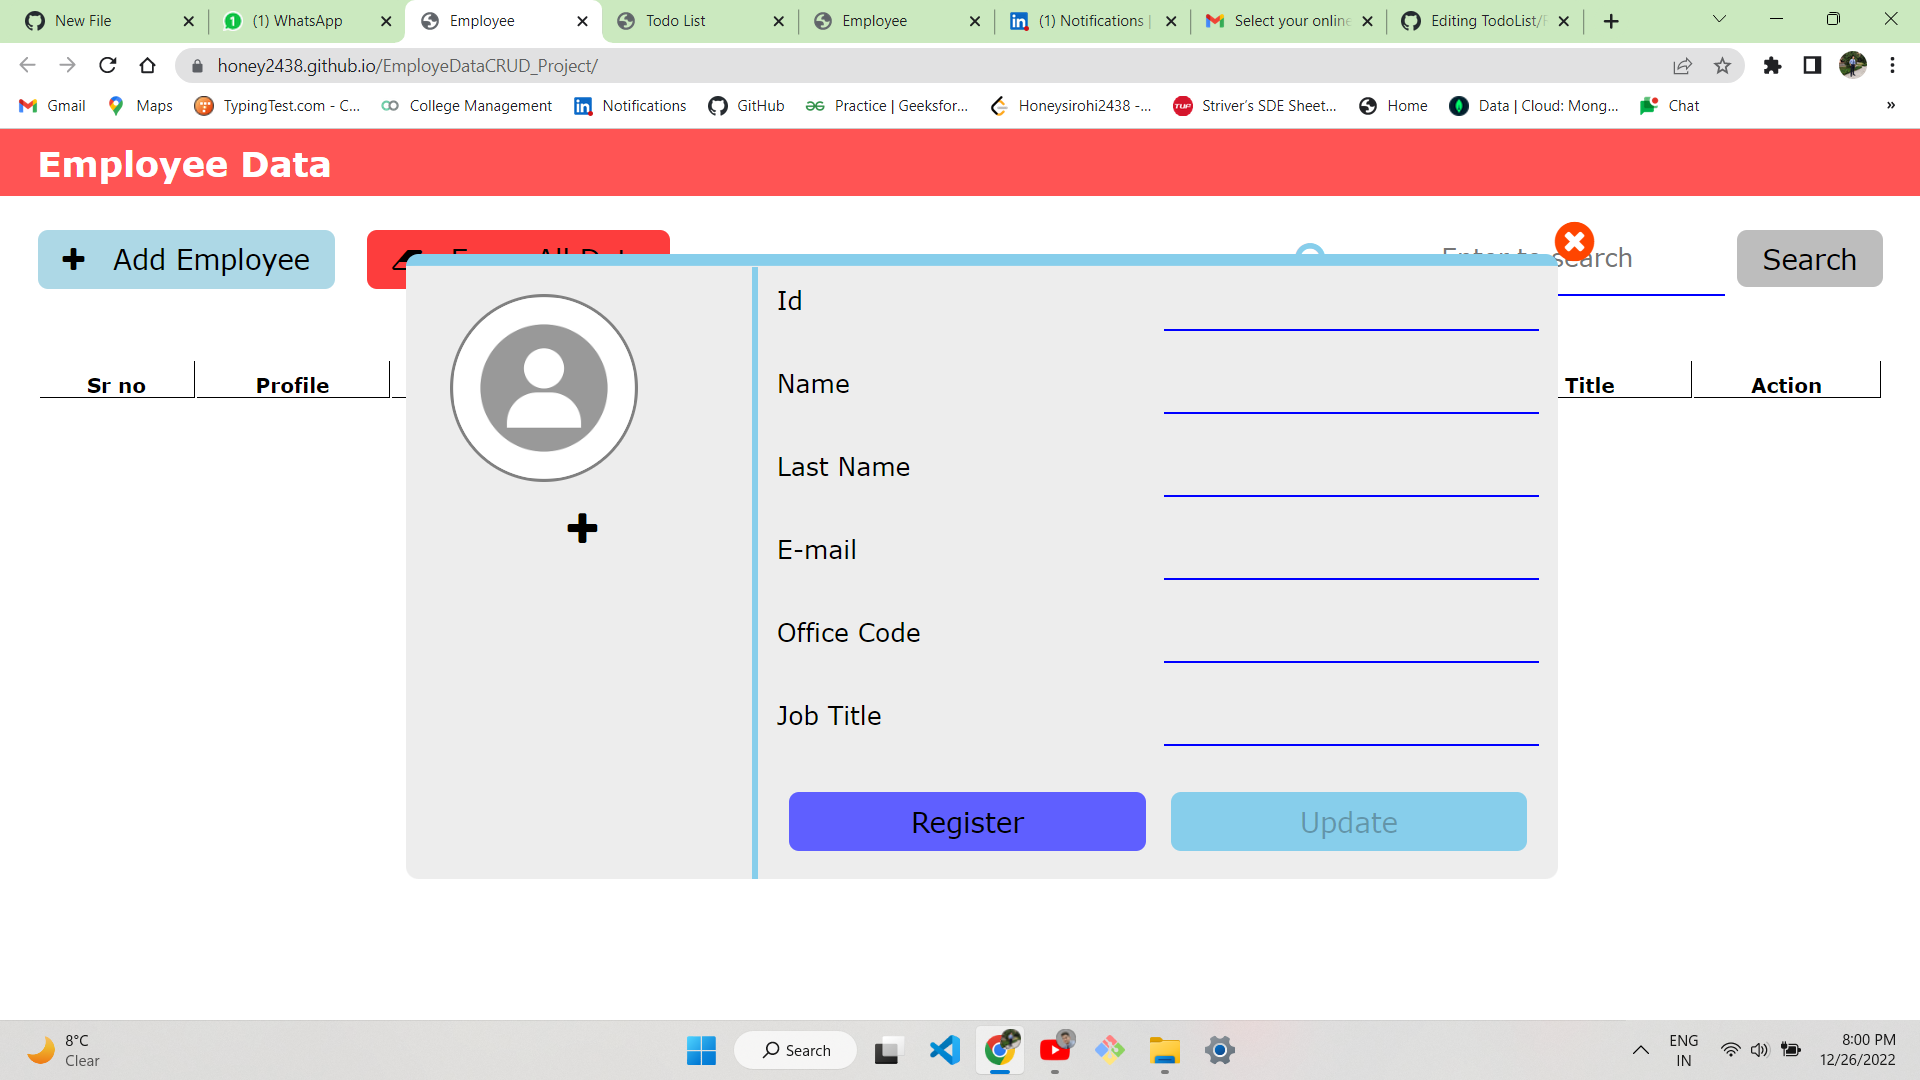Focus the E-mail input field
1920x1080 pixels.
[x=1350, y=557]
